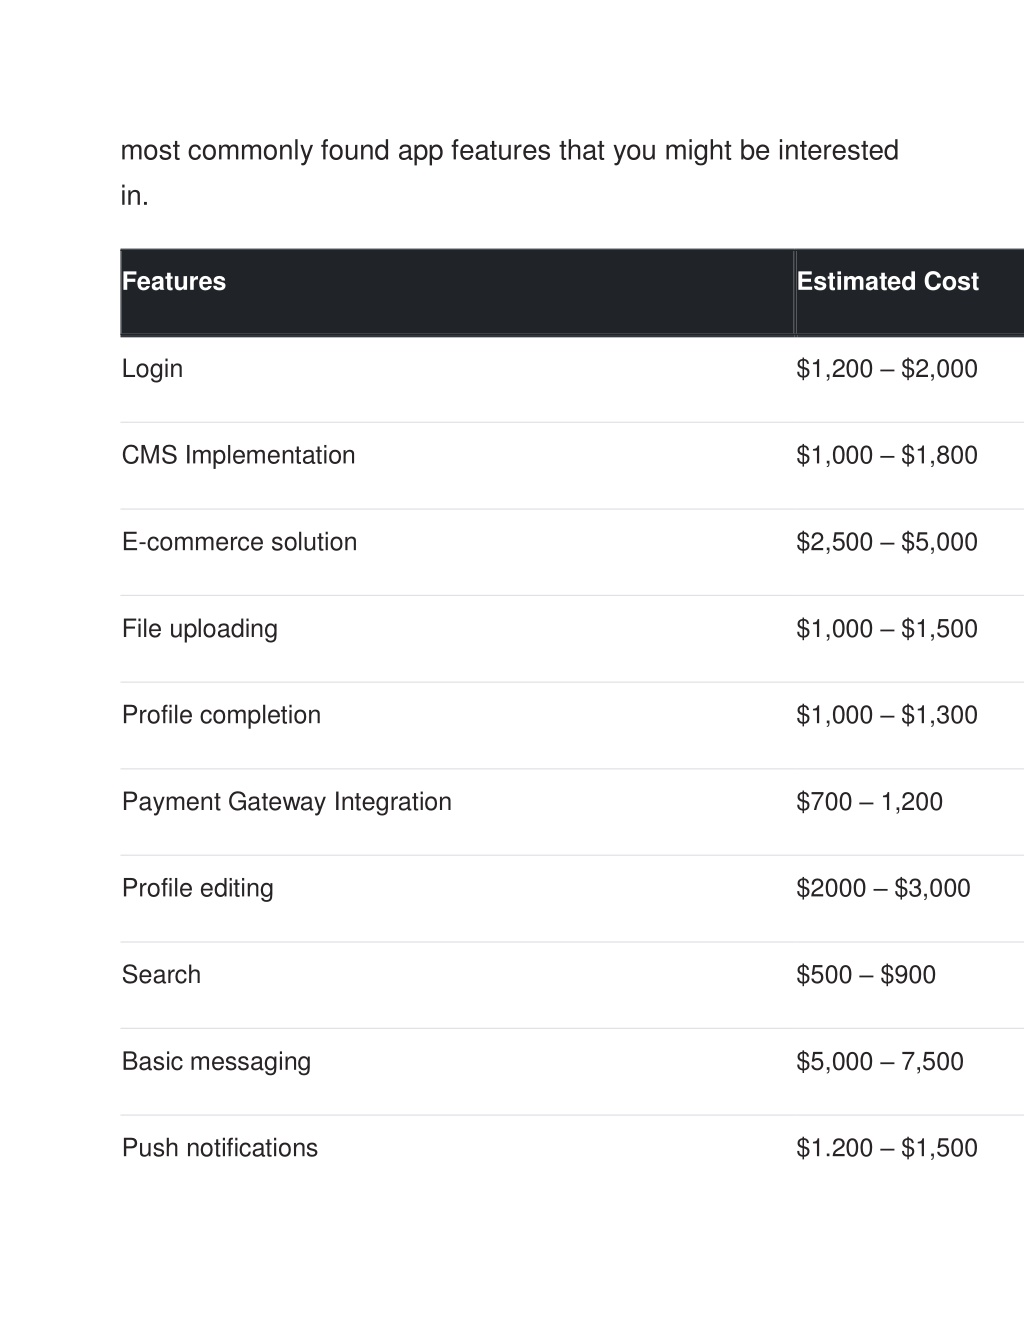Select the File uploading row

[x=572, y=629]
